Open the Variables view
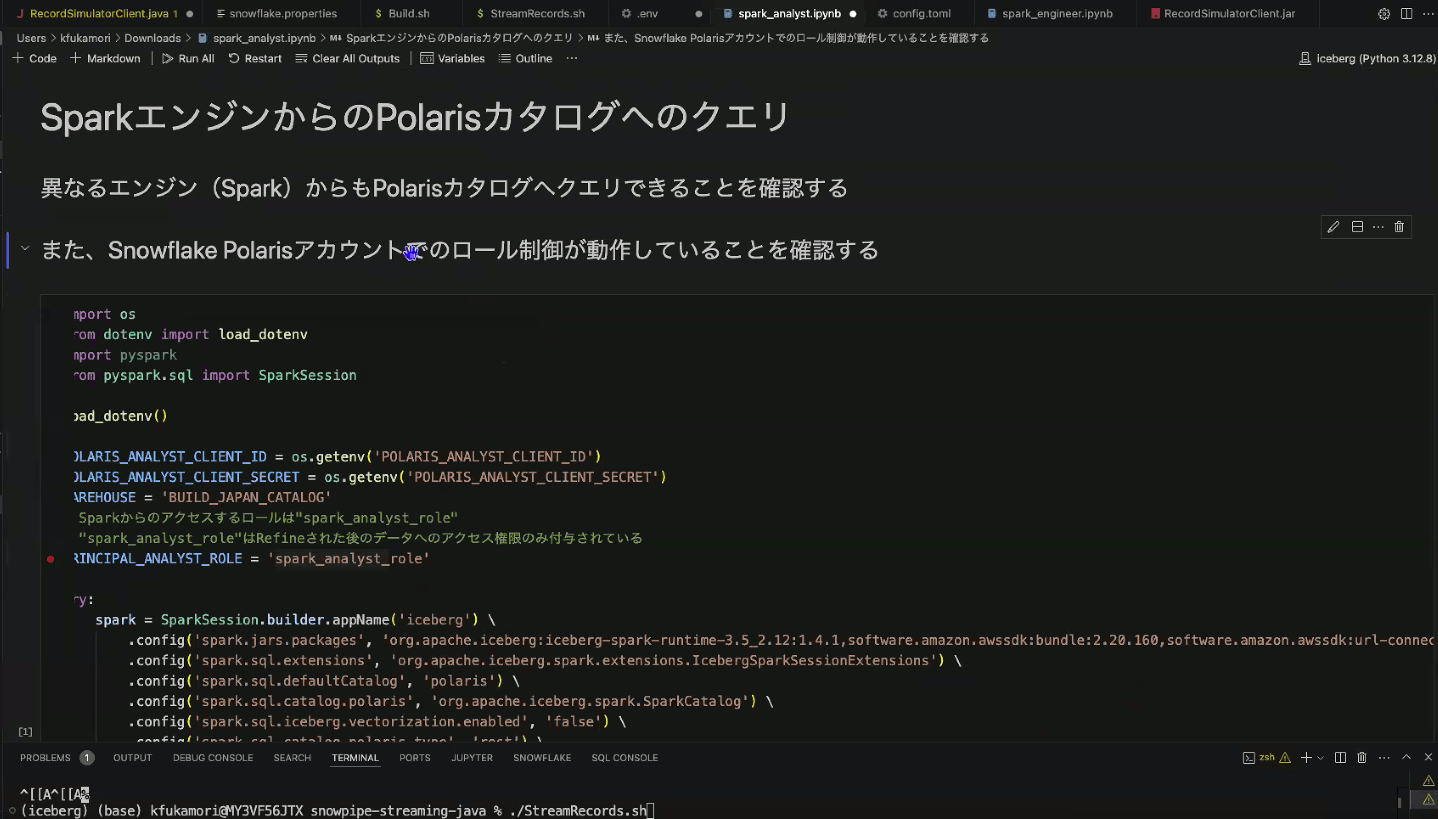Screen dimensions: 1438x819 pyautogui.click(x=453, y=58)
